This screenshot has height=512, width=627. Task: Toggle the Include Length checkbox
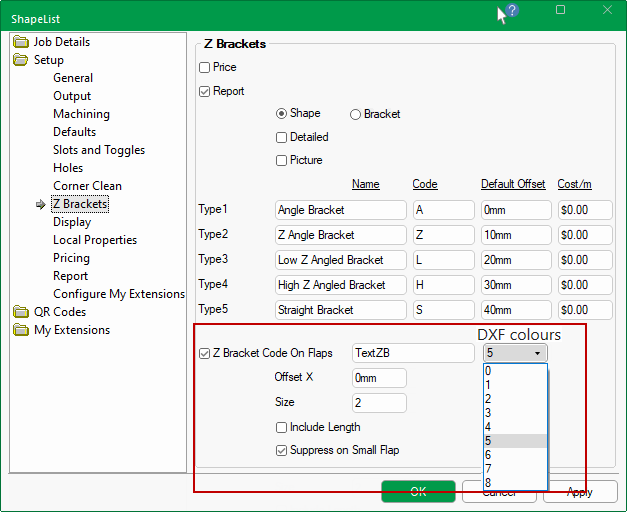pos(282,428)
